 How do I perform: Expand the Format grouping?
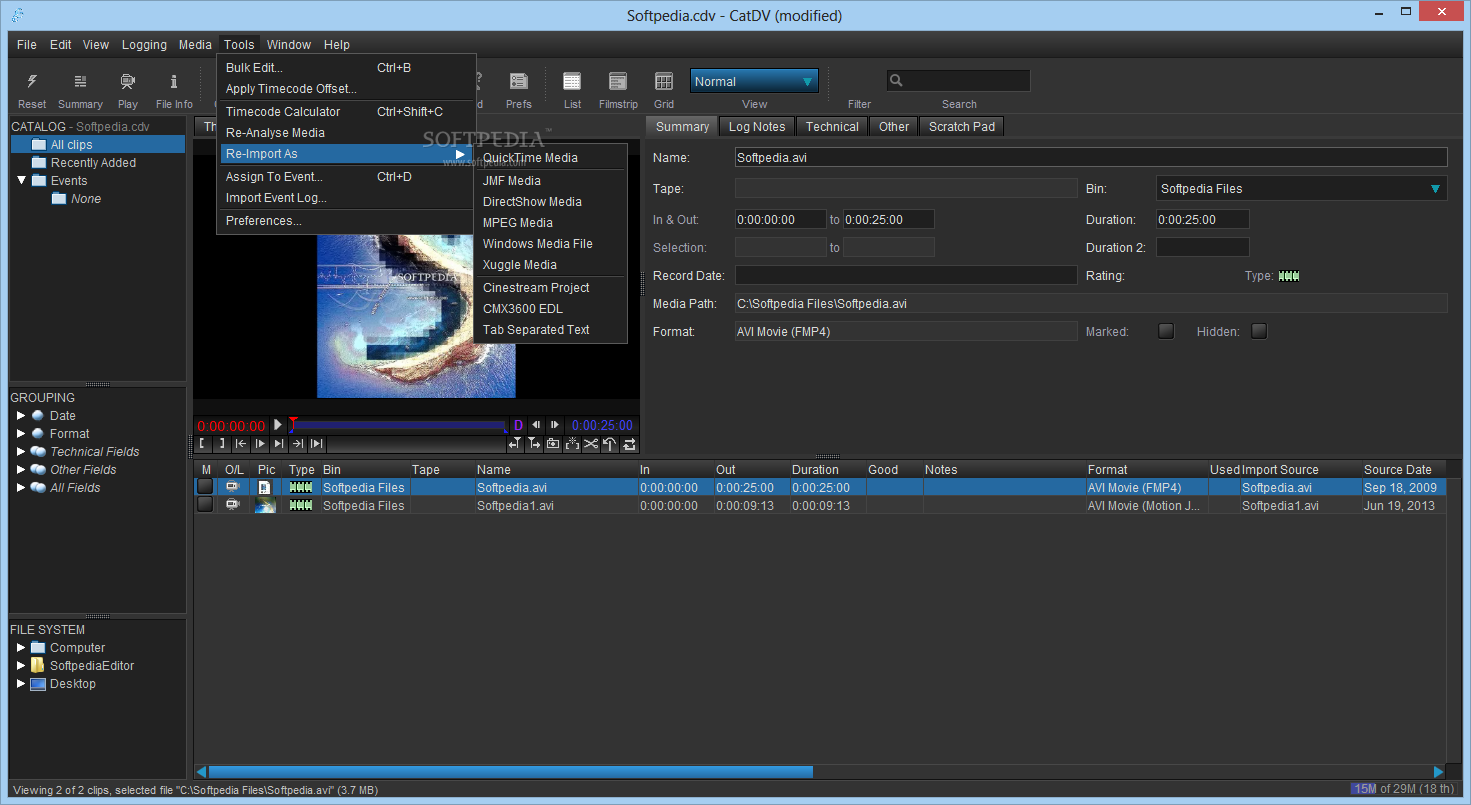21,434
